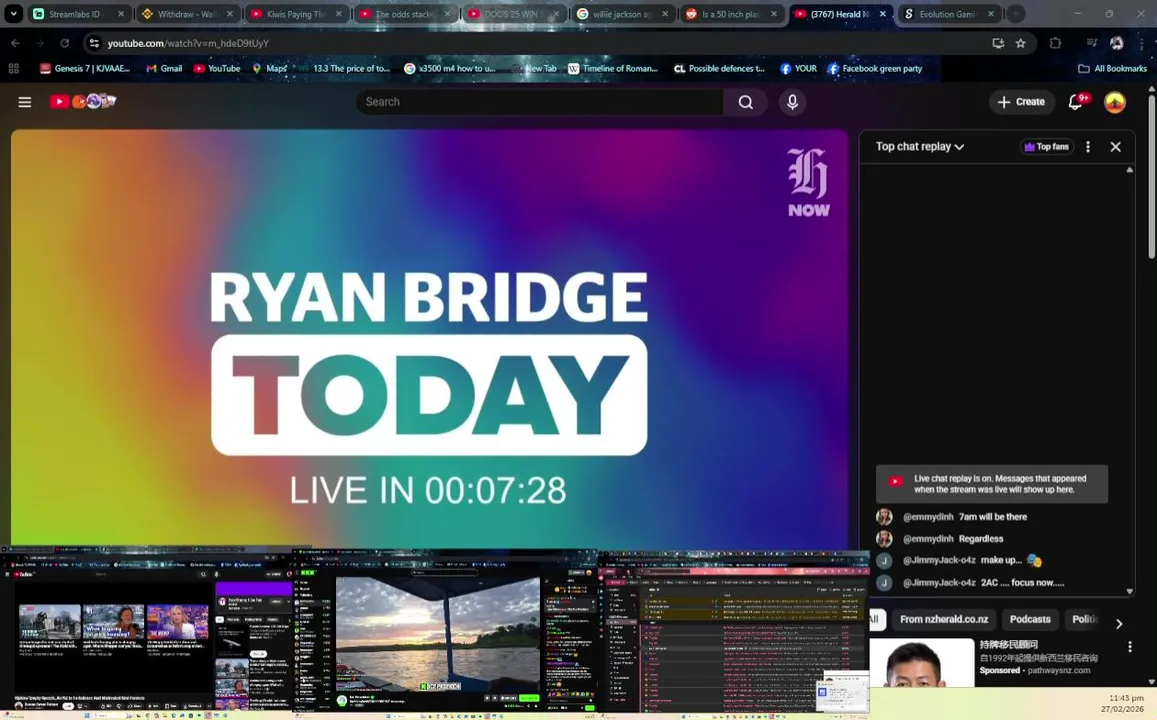Image resolution: width=1157 pixels, height=720 pixels.
Task: Close the 'Is a 50 inch' tab
Action: pyautogui.click(x=774, y=14)
